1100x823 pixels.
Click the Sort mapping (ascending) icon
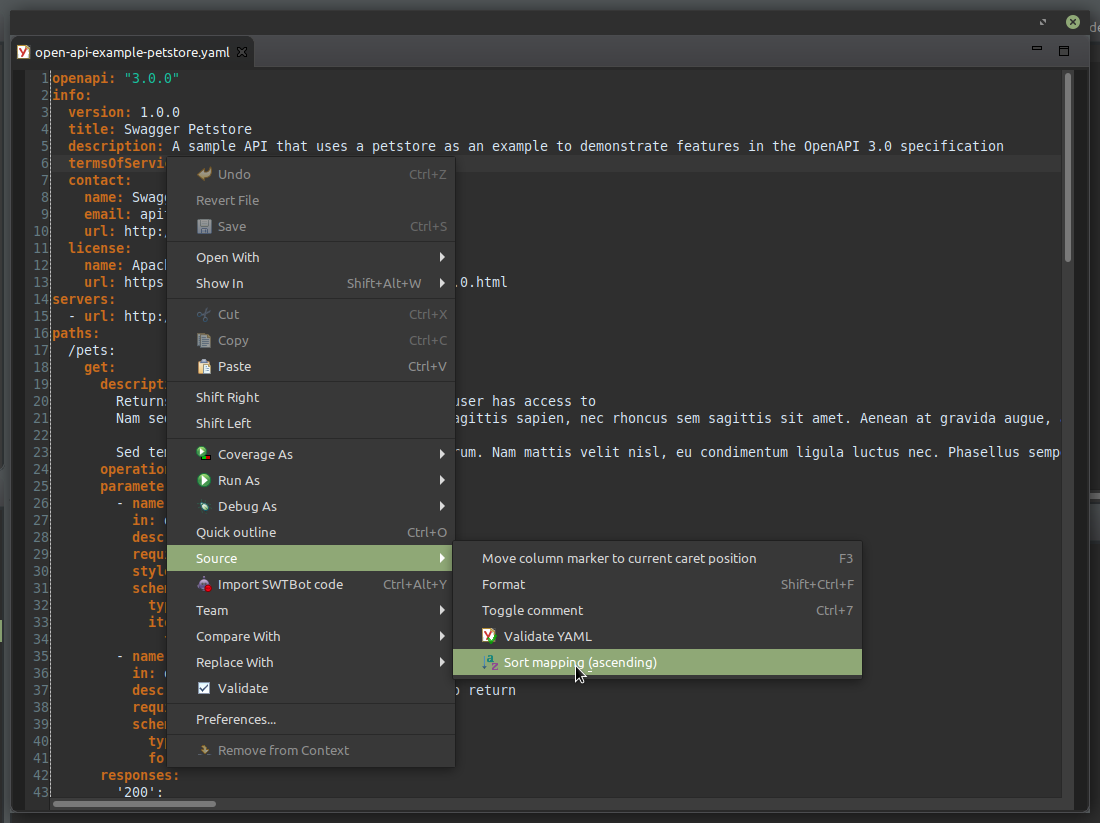[x=489, y=662]
